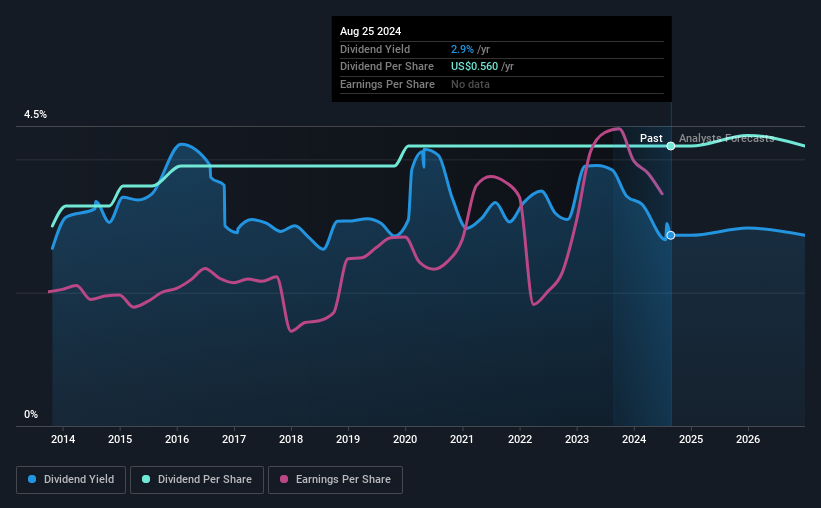Screen dimensions: 821x508
Task: Click the pink Earnings Per Share legend dot
Action: (284, 479)
